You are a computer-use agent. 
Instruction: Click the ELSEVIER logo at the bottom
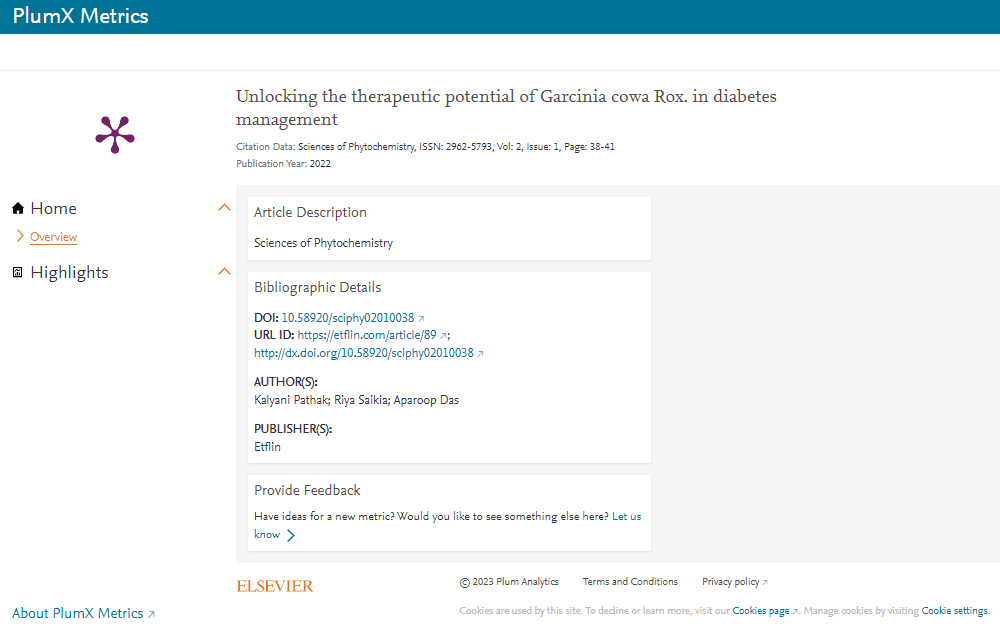click(x=275, y=585)
